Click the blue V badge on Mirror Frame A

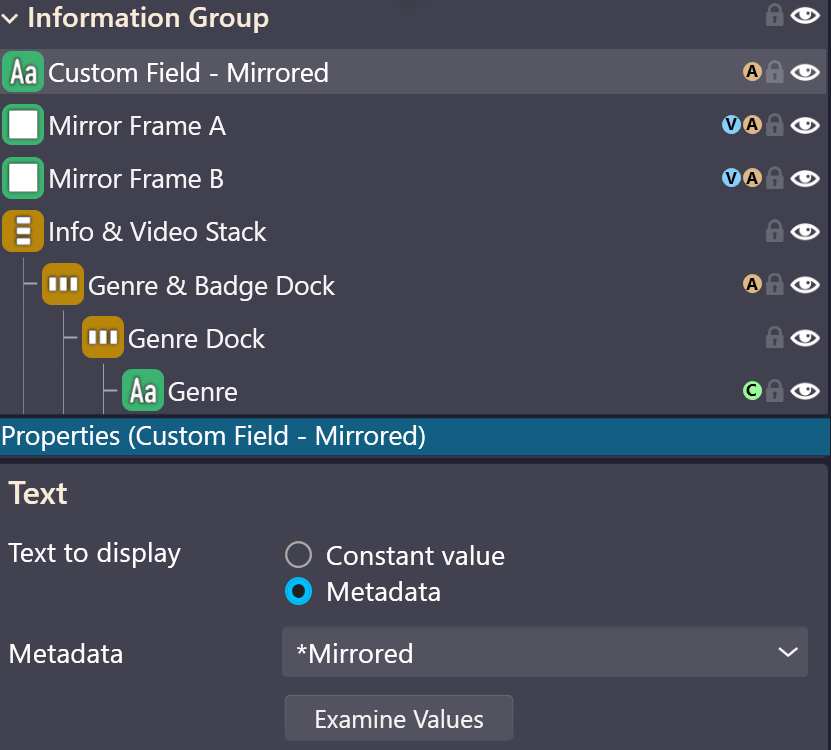click(731, 125)
